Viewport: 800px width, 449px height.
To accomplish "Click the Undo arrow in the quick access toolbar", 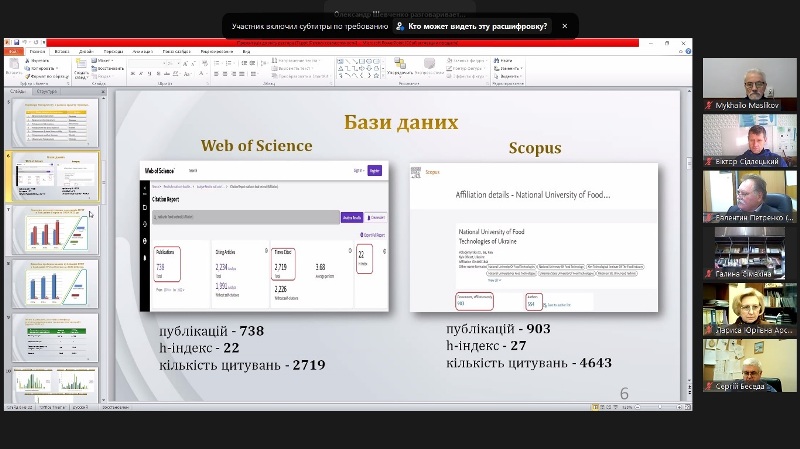I will coord(24,42).
